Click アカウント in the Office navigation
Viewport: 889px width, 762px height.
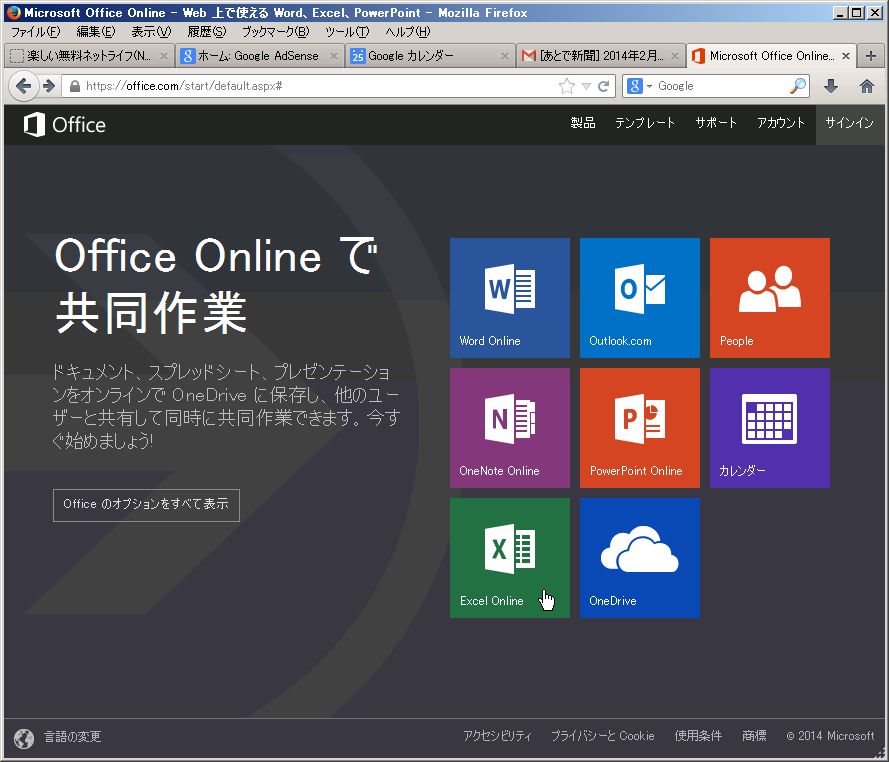(x=781, y=123)
